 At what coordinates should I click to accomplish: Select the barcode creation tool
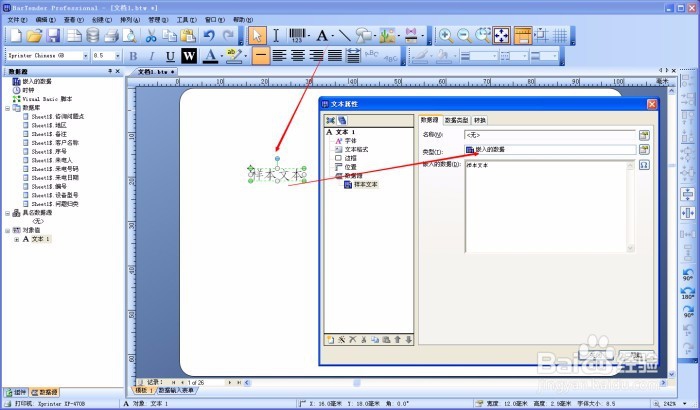[x=297, y=36]
